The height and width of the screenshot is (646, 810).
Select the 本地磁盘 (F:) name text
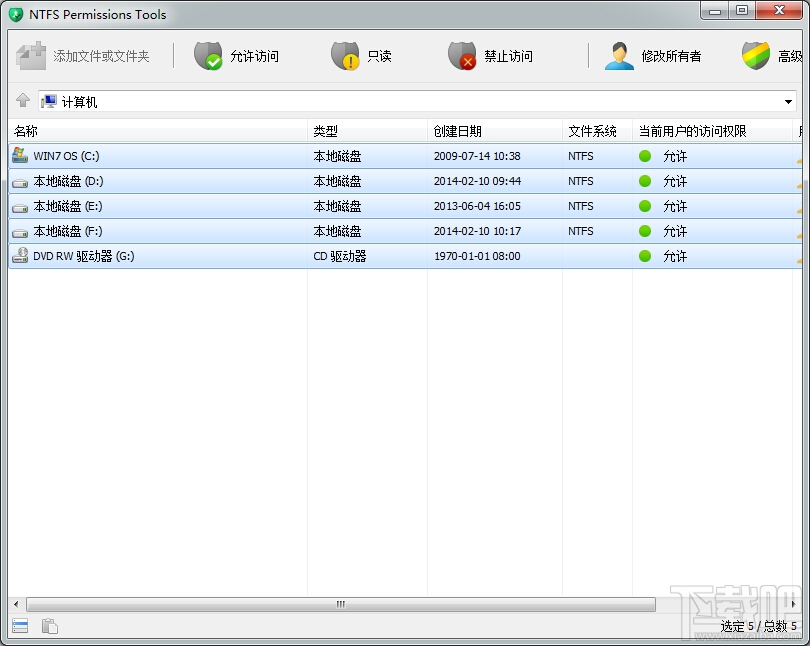point(68,231)
